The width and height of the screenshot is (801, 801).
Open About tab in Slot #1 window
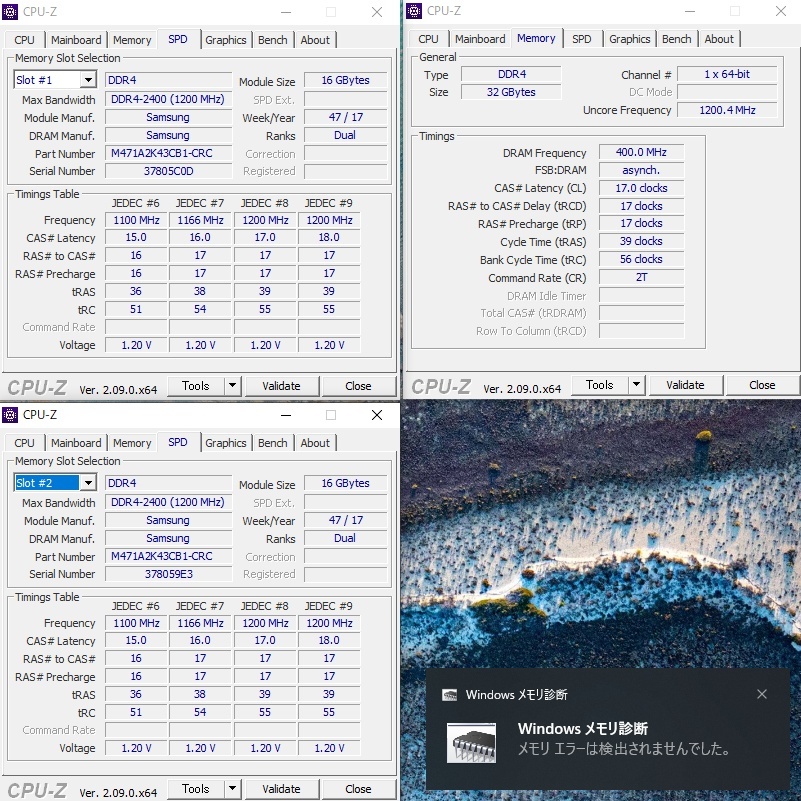(315, 40)
